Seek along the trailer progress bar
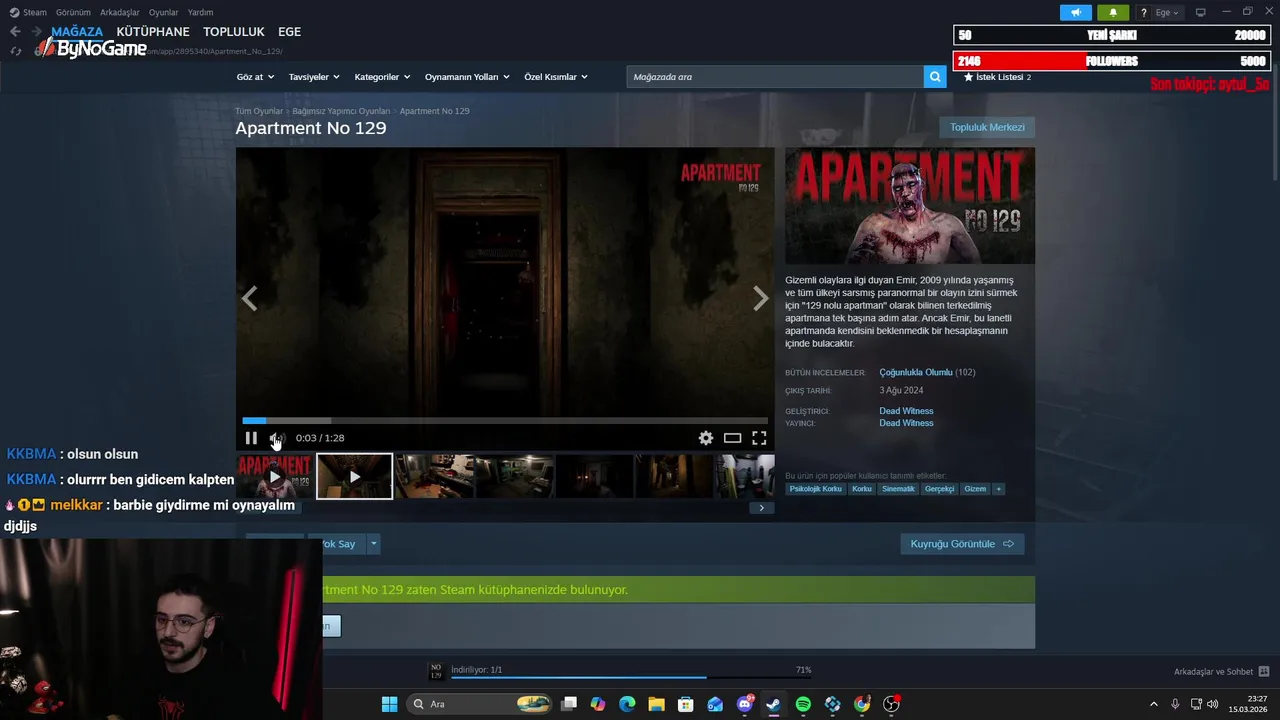The width and height of the screenshot is (1280, 720). coord(505,421)
